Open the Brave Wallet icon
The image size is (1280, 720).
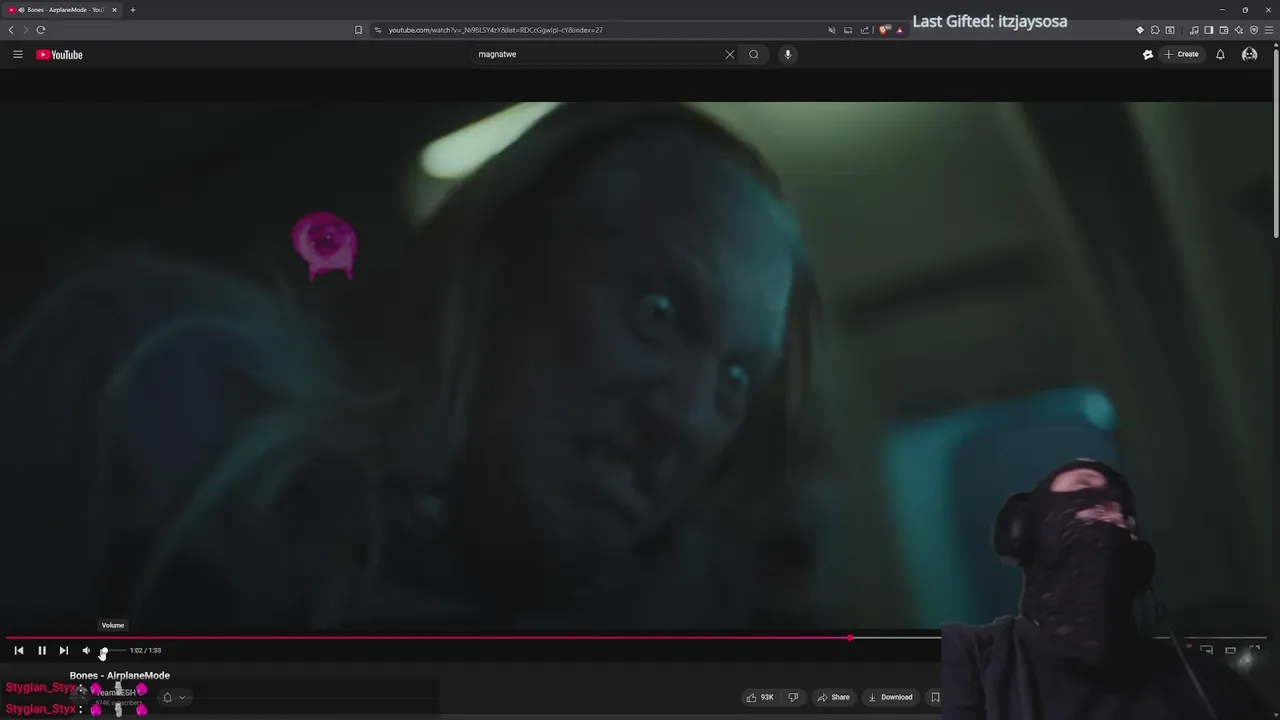coord(1223,30)
